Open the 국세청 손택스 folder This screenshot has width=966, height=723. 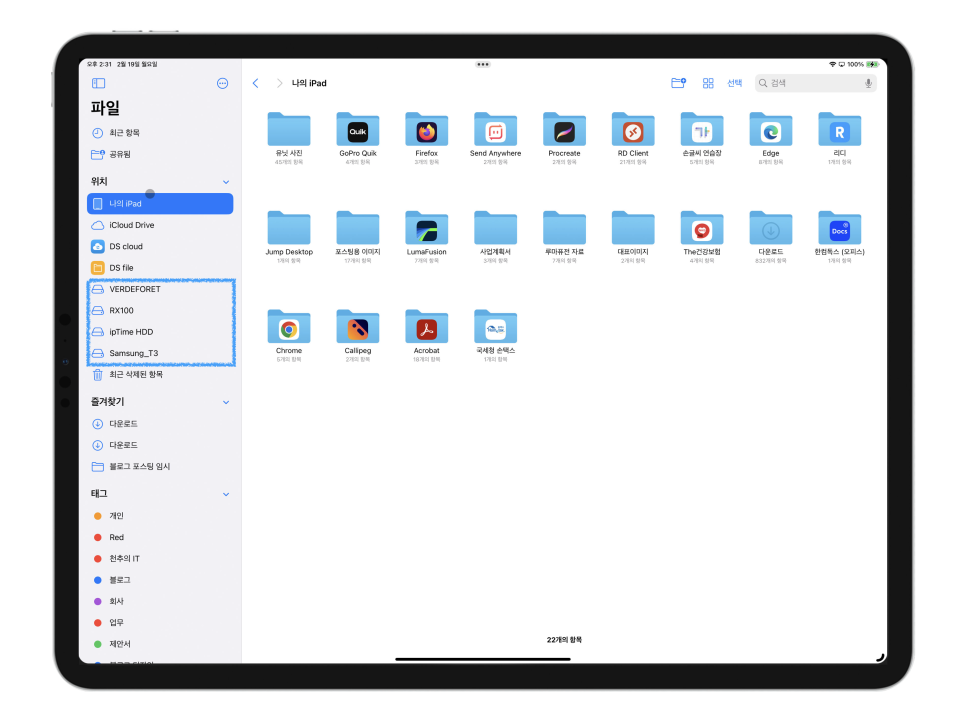point(495,336)
